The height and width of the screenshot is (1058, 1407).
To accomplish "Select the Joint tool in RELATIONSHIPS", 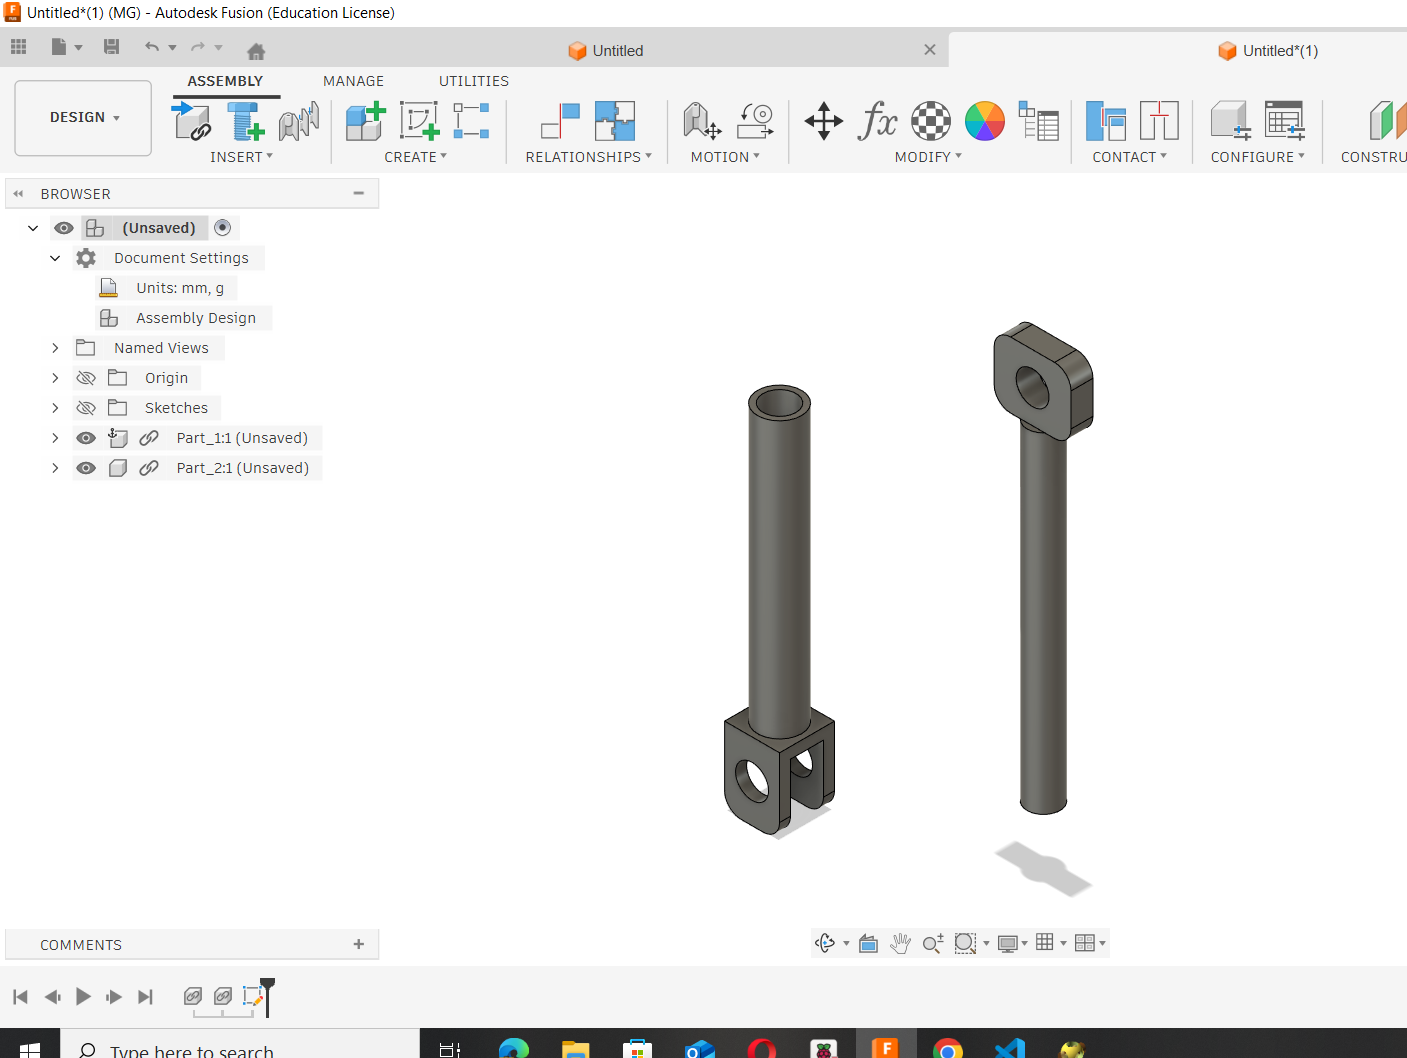I will 560,121.
